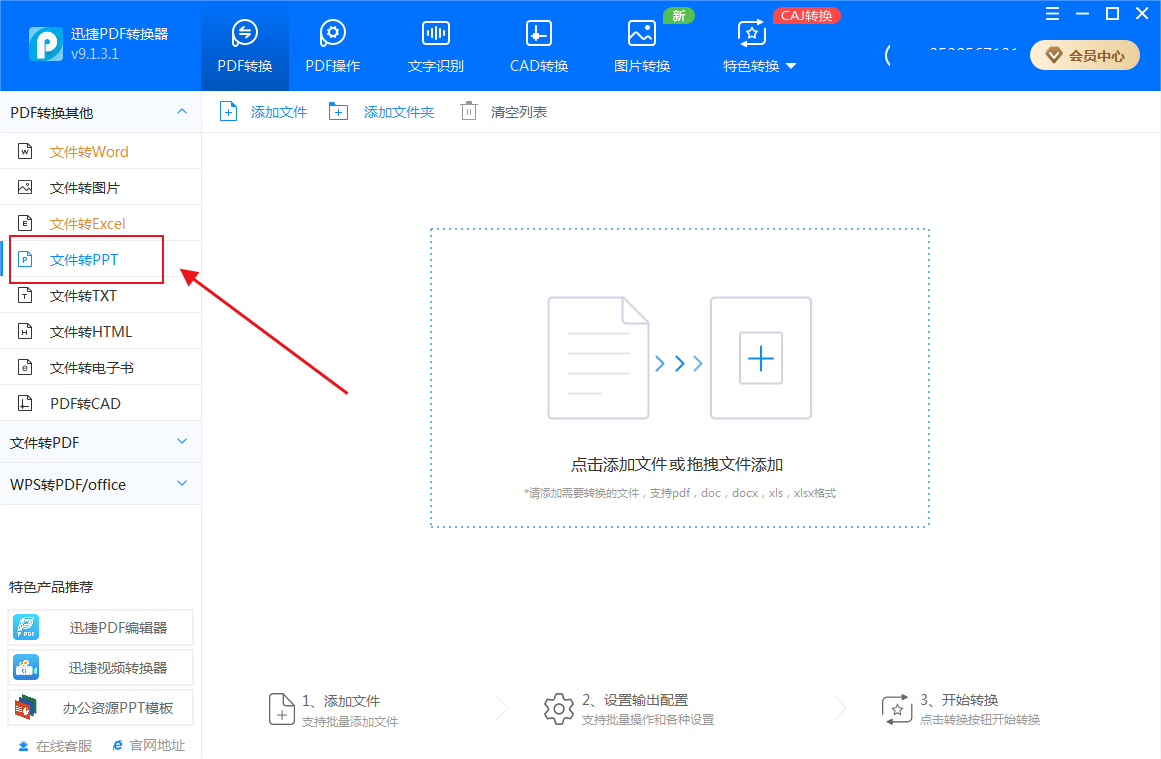Click the CAD icon beside PDF转CAD
The image size is (1161, 759).
(25, 404)
